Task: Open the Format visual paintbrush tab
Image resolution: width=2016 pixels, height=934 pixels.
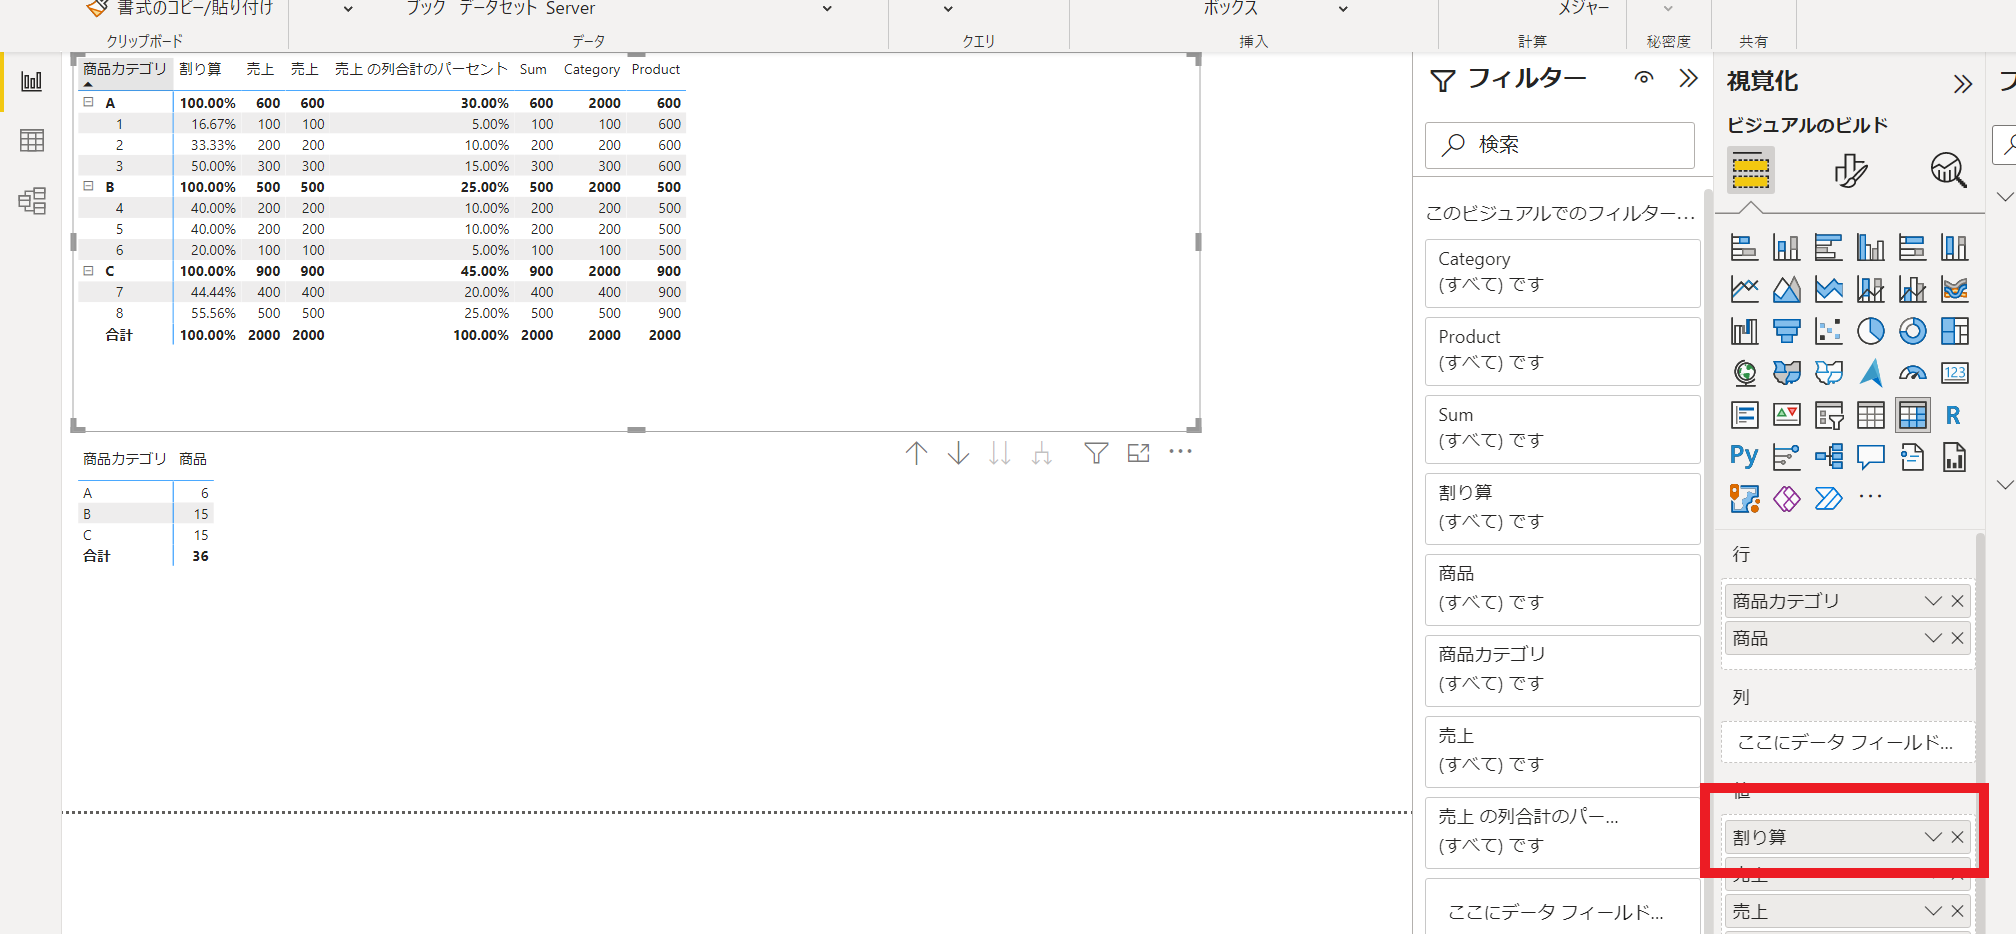Action: (1850, 170)
